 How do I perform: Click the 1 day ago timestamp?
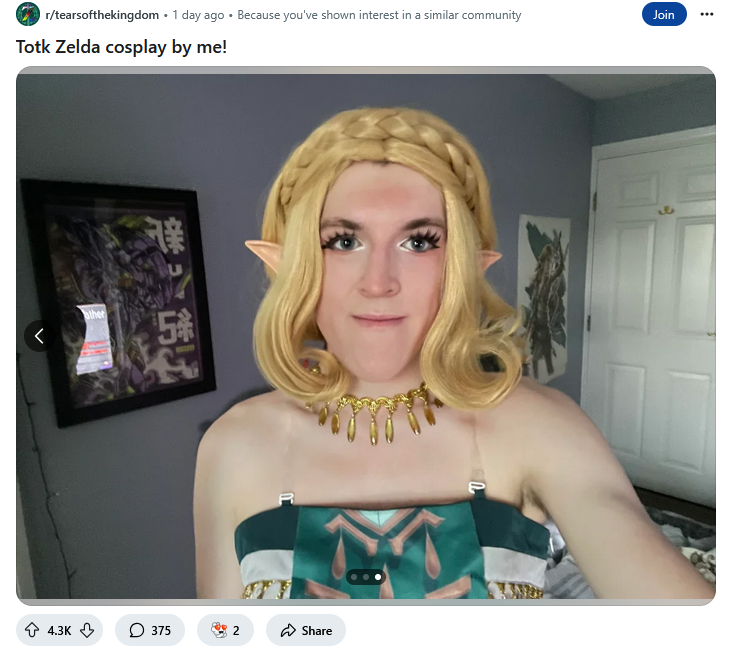[x=198, y=15]
